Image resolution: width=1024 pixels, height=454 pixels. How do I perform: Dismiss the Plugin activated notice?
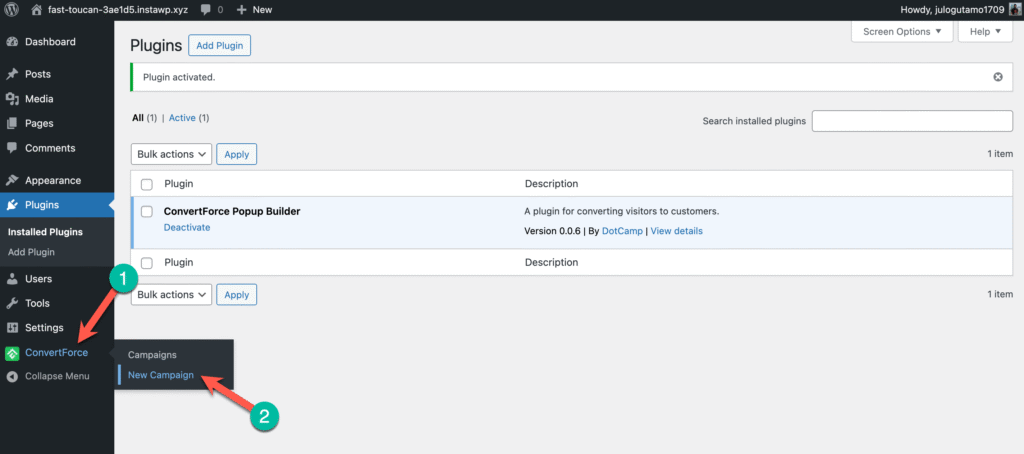pos(998,77)
